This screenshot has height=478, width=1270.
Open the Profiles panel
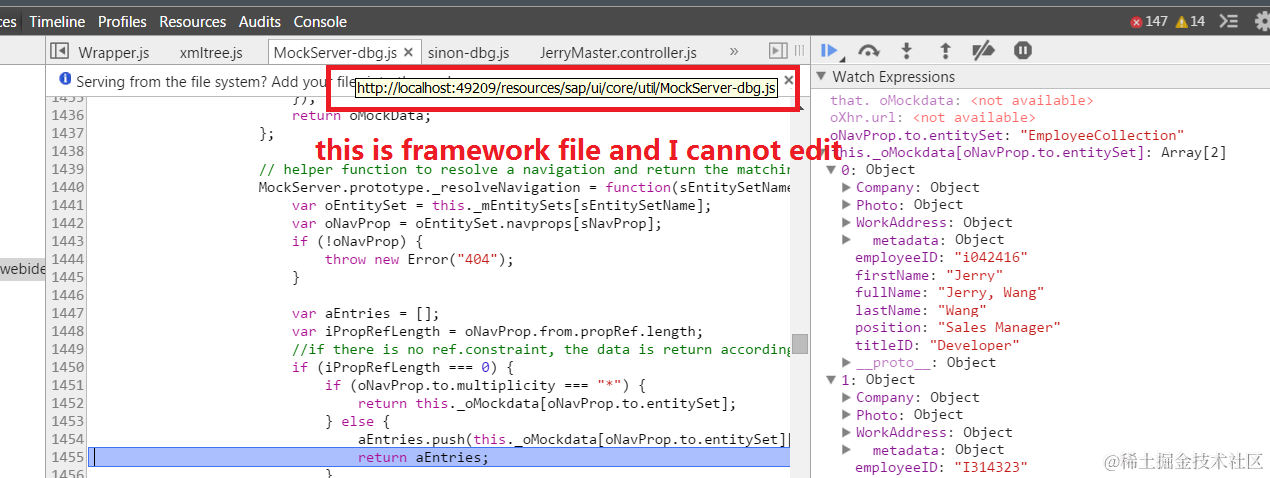122,21
